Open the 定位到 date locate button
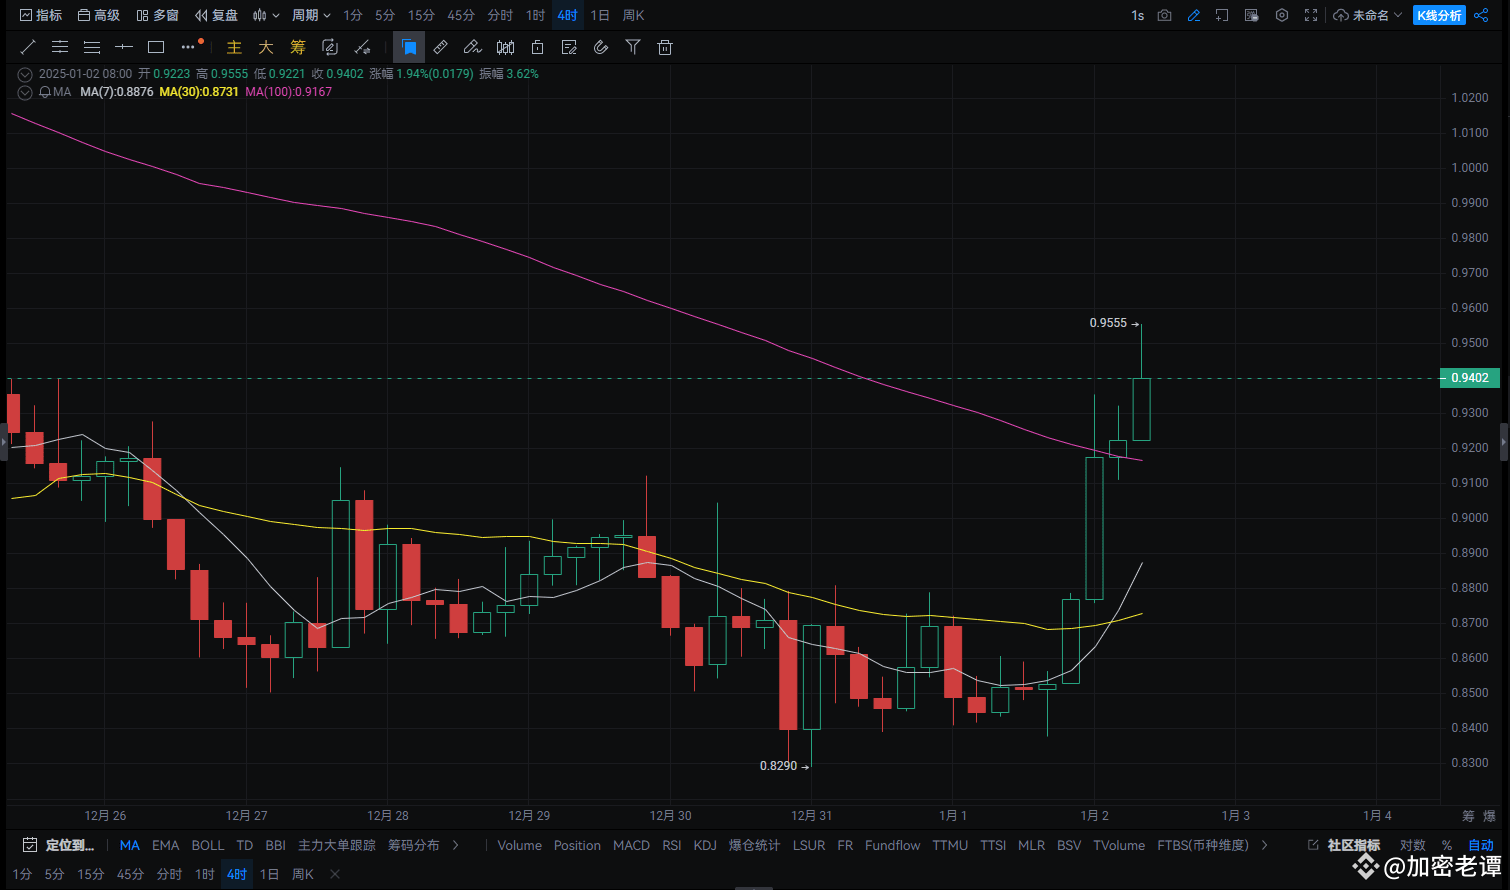The height and width of the screenshot is (890, 1510). tap(58, 845)
